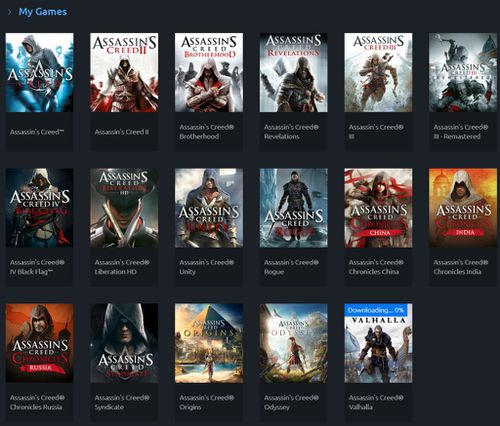Open Assassin's Creed Syndicate cover
Screen dimensions: 500x426
click(x=124, y=343)
